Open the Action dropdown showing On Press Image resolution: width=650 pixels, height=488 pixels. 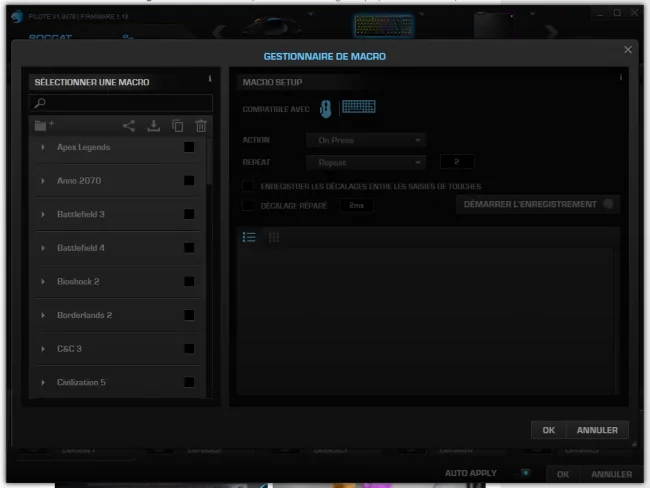point(366,140)
